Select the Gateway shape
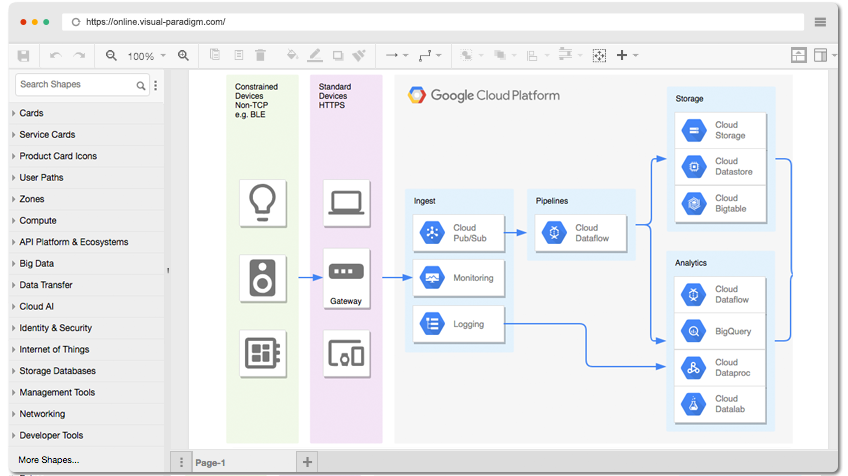 [x=347, y=279]
